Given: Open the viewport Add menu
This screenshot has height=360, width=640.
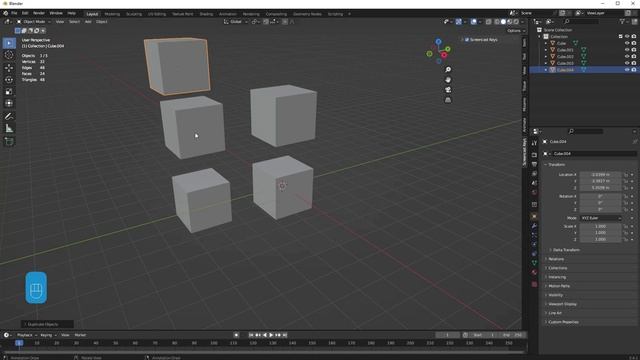Looking at the screenshot, I should coord(88,22).
